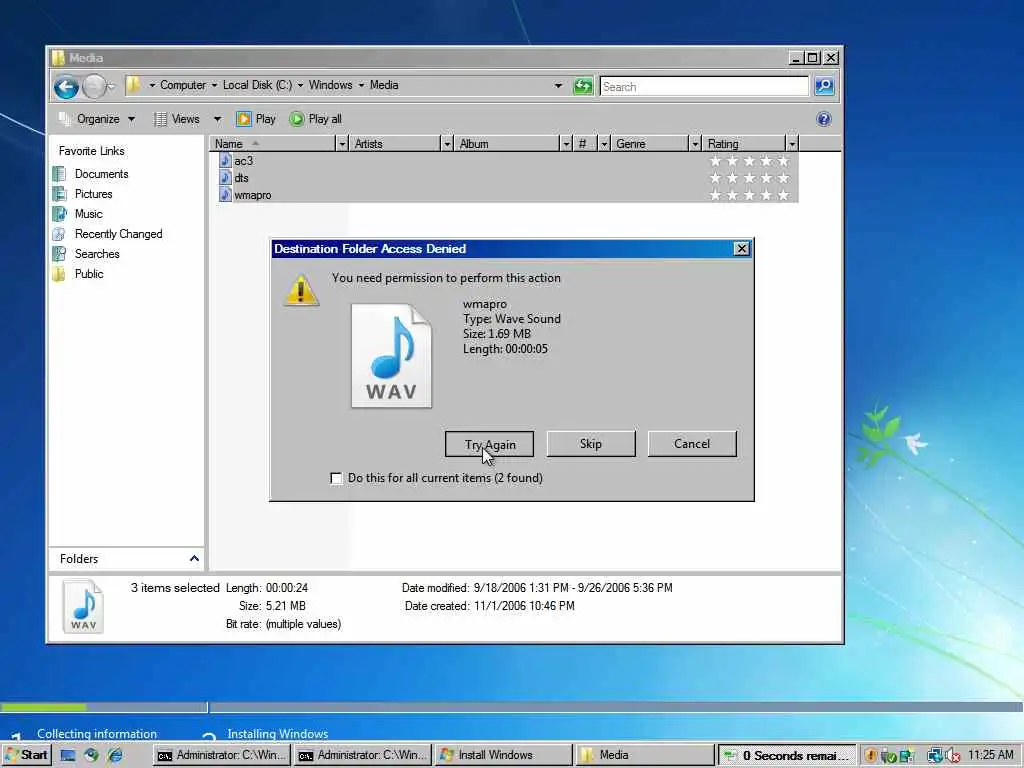Viewport: 1024px width, 768px height.
Task: Set the wmapro rating to one star
Action: click(715, 195)
